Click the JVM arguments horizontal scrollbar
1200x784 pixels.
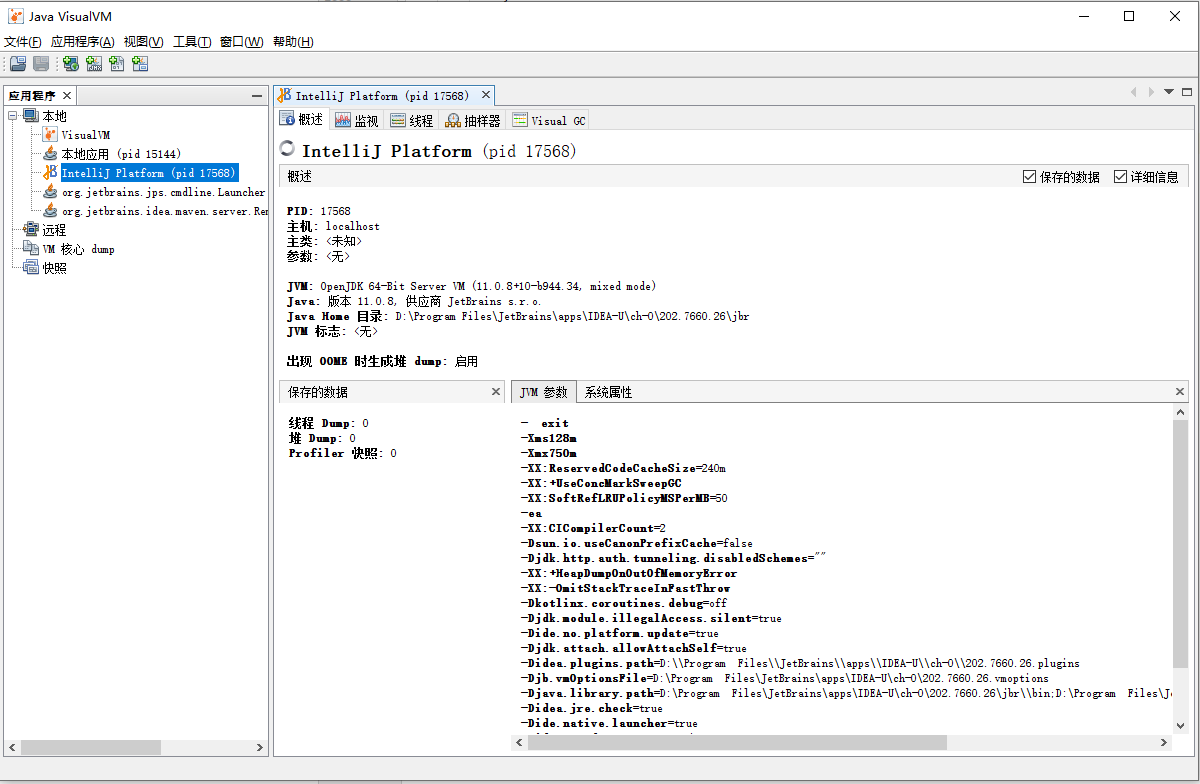point(841,742)
